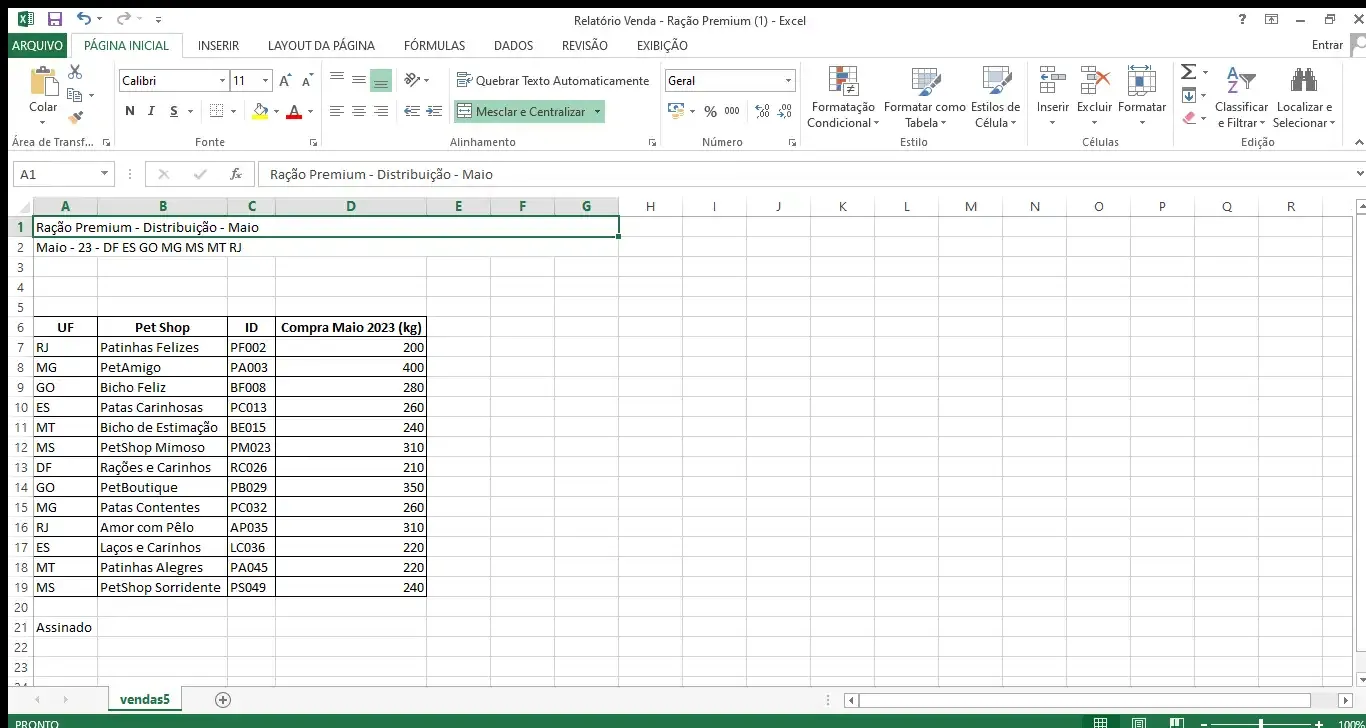This screenshot has height=728, width=1366.
Task: Click Entrar sign-in link
Action: click(x=1327, y=45)
